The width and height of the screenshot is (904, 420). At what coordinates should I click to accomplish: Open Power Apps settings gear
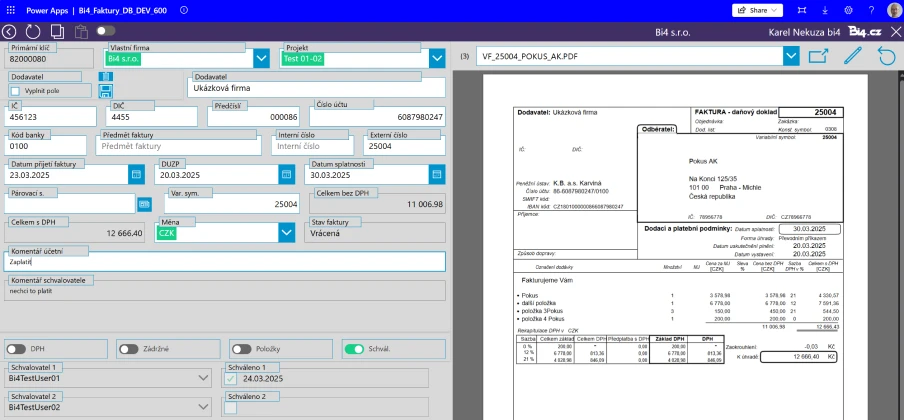[849, 10]
